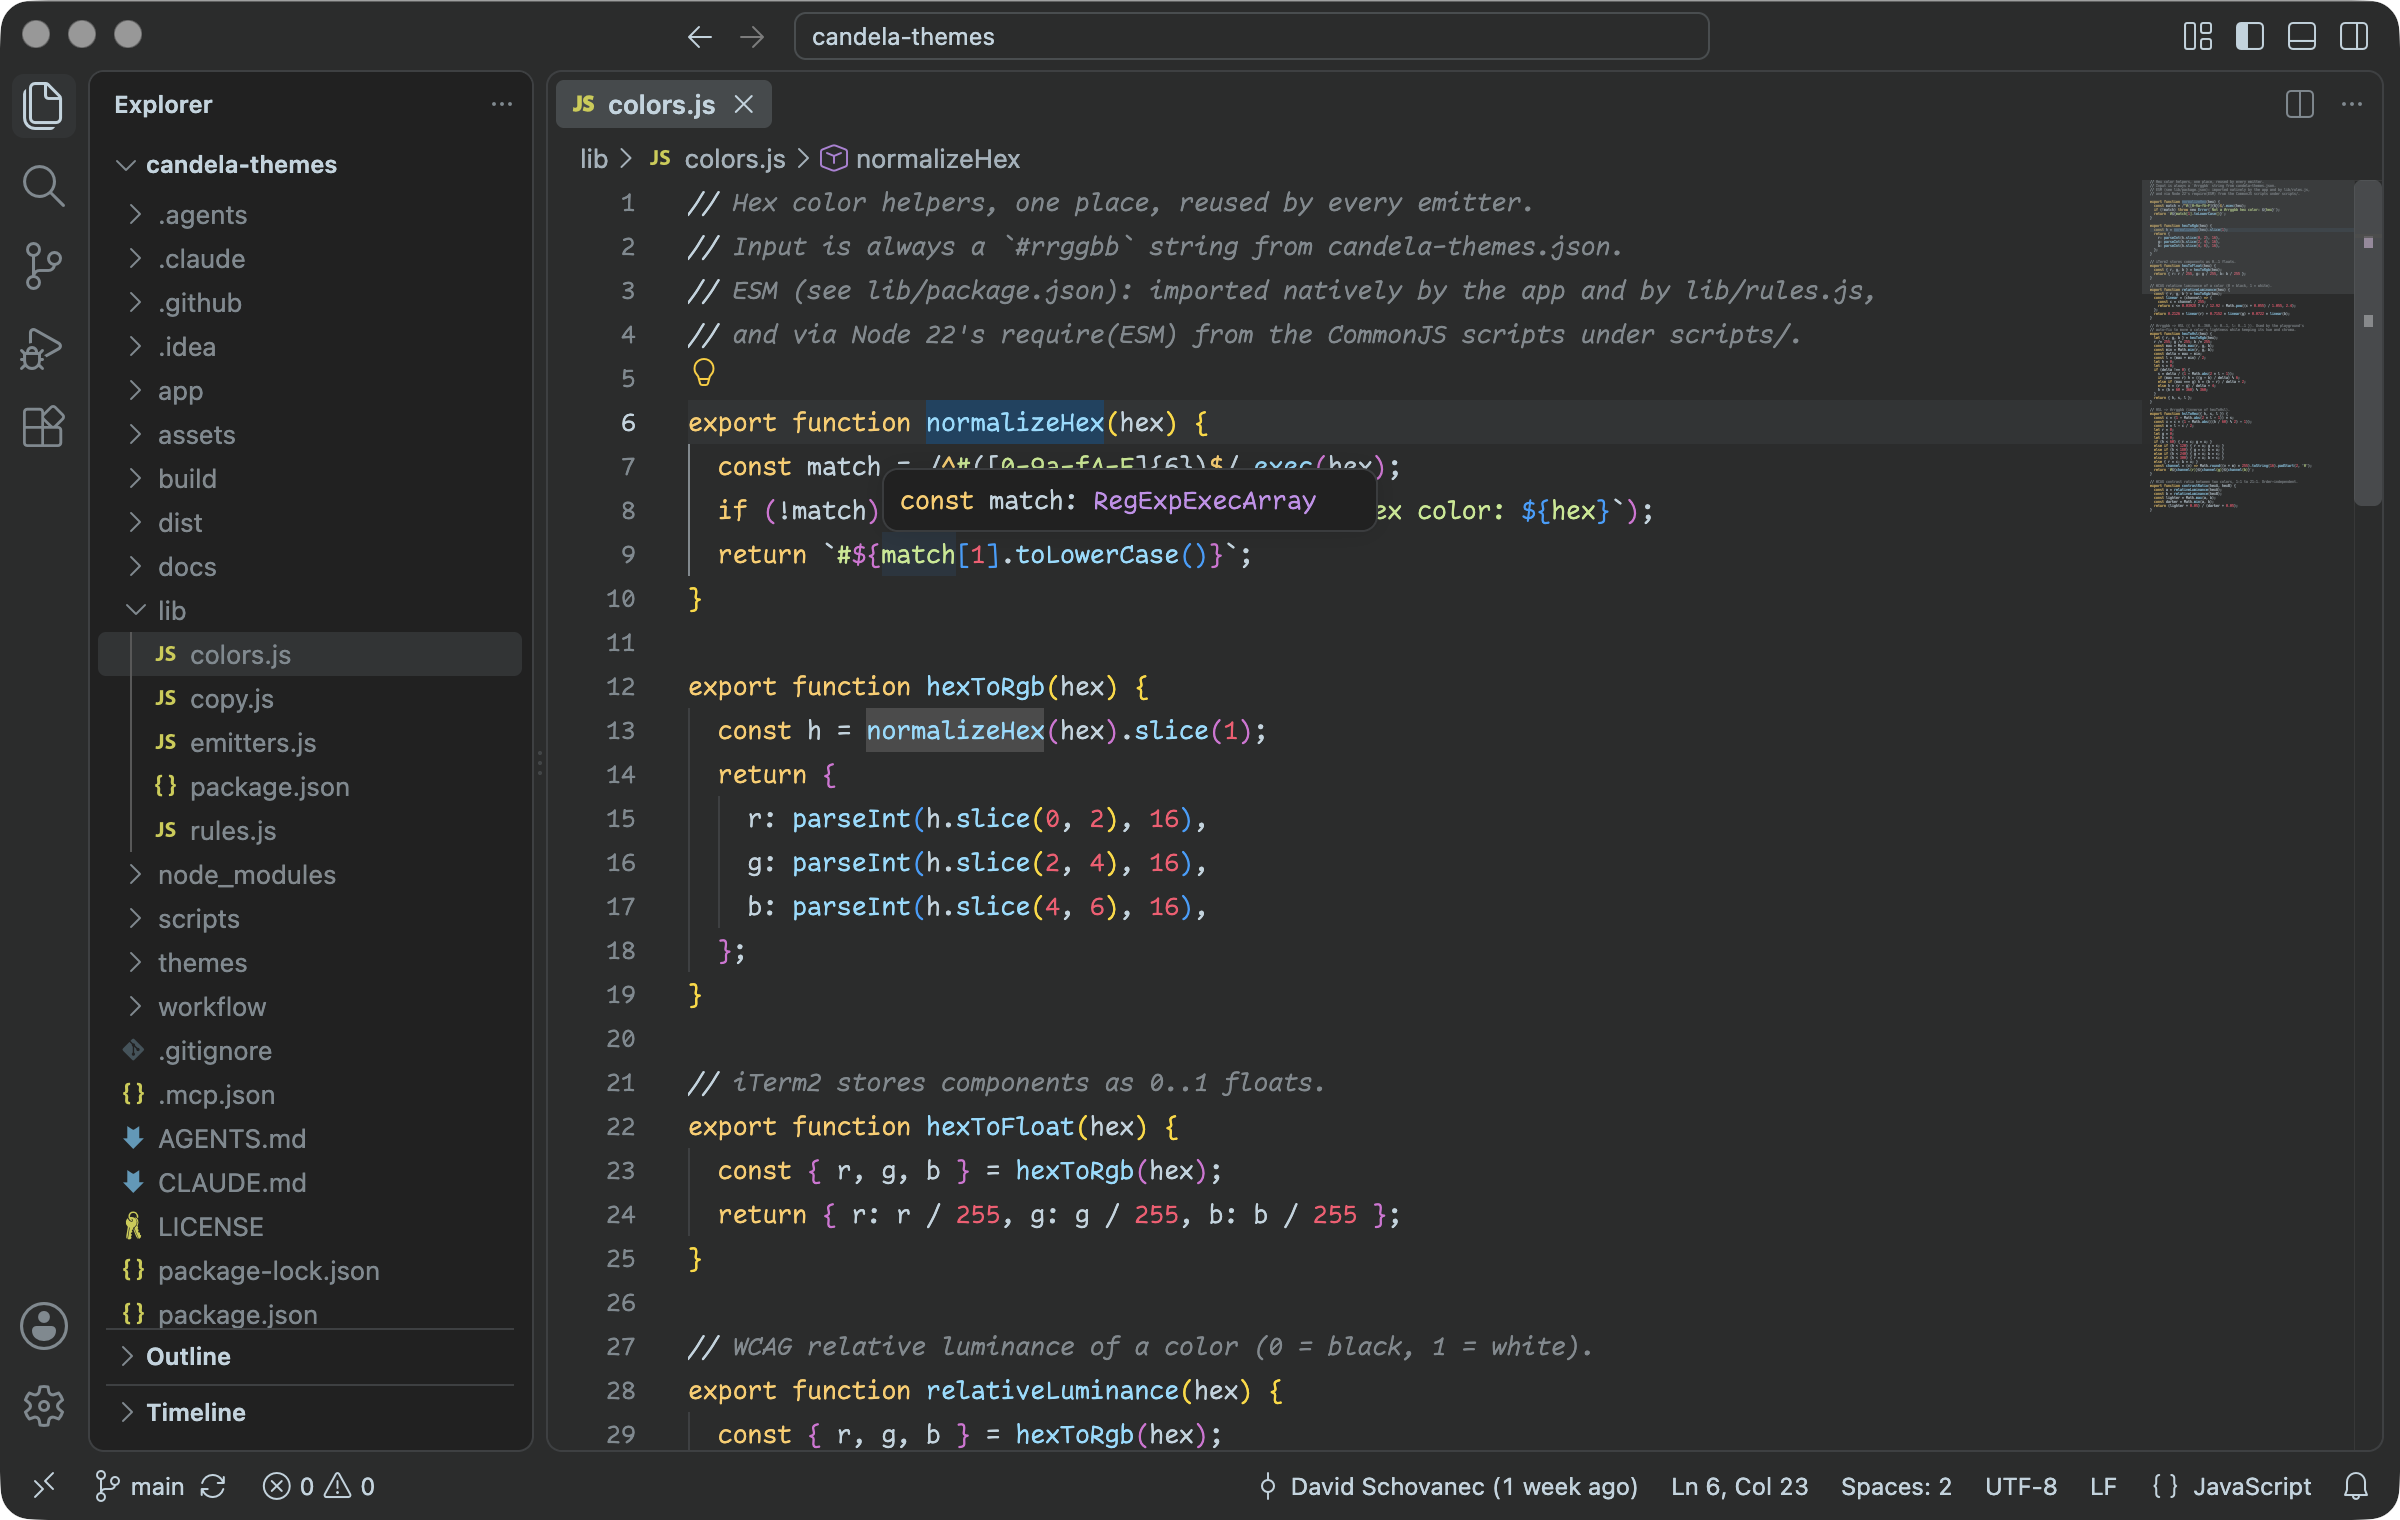Open copy.js in the file tree
Image resolution: width=2400 pixels, height=1520 pixels.
(310, 699)
